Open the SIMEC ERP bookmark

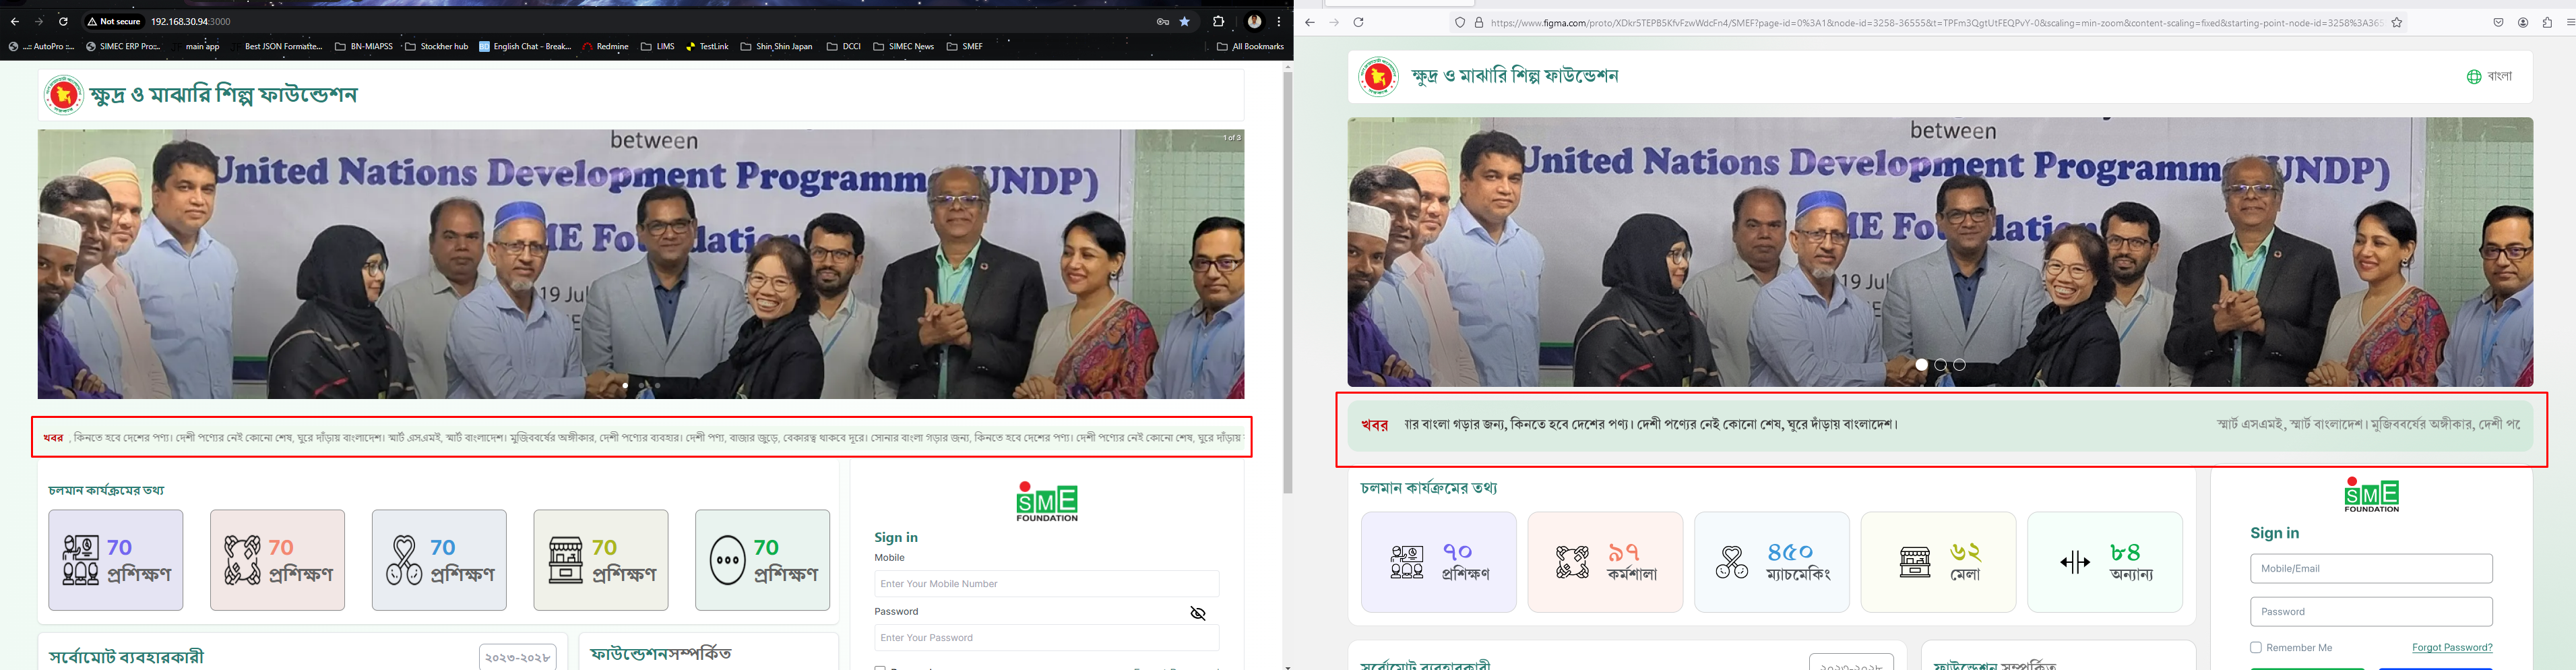coord(122,46)
